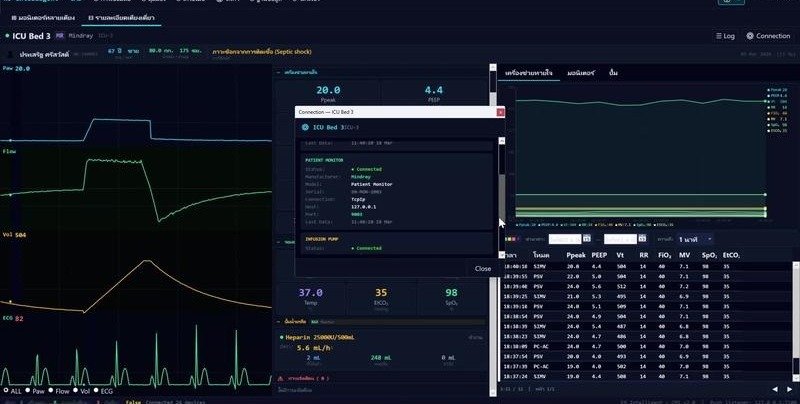Image resolution: width=800 pixels, height=404 pixels.
Task: Click the 98 SpO₂ vital tile
Action: 451,296
